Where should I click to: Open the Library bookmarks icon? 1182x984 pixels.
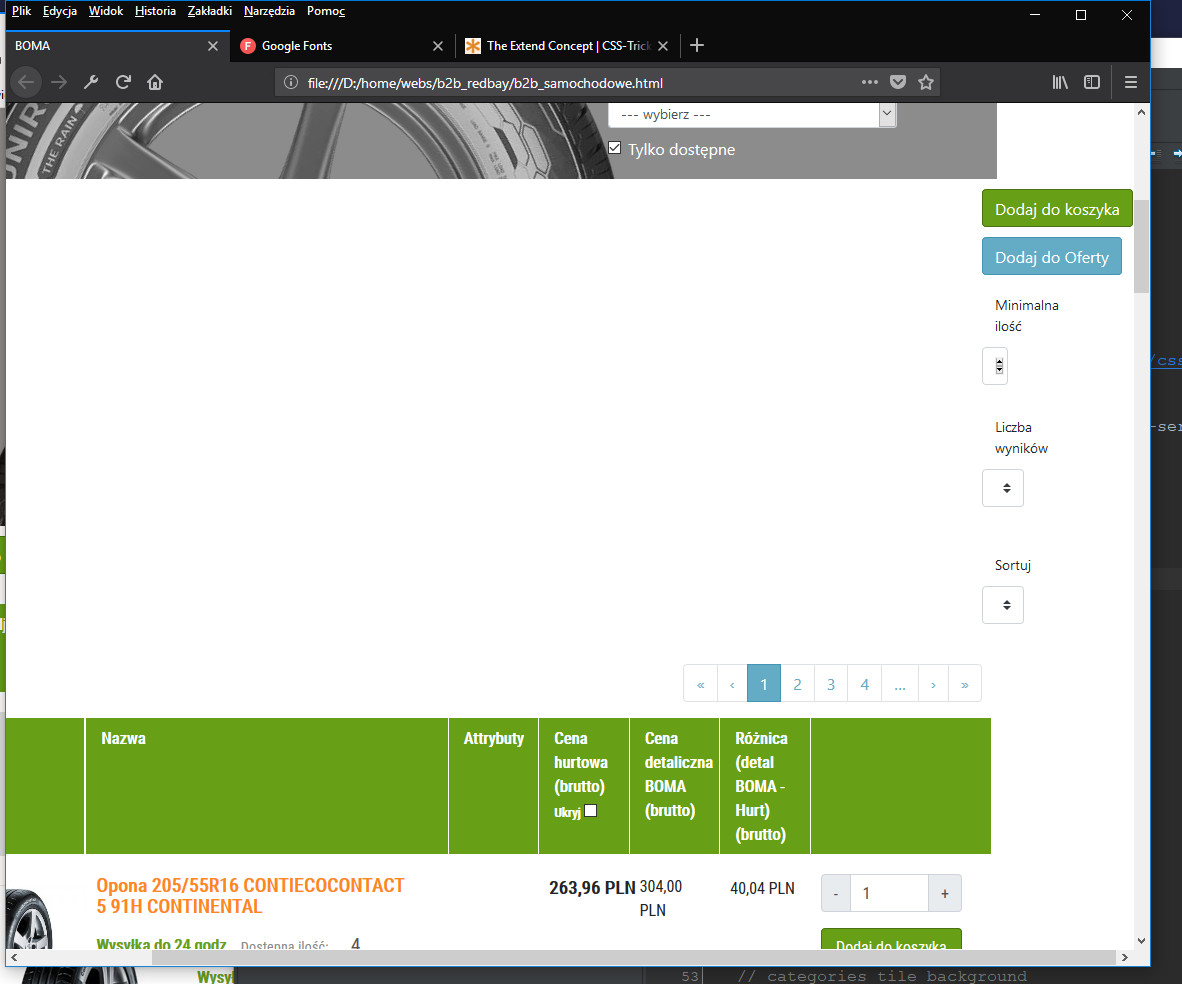coord(1060,82)
